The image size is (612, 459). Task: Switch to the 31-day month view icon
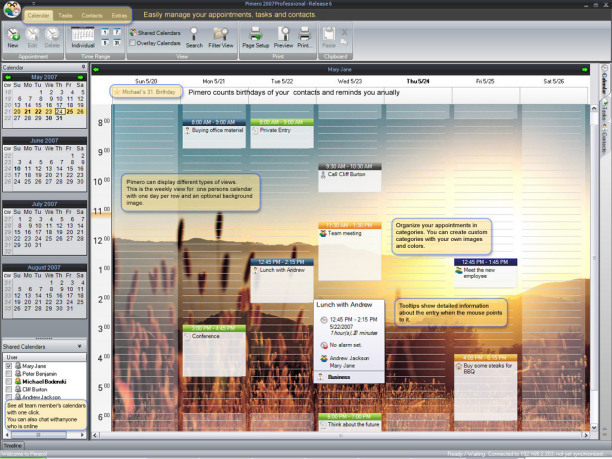tap(117, 43)
